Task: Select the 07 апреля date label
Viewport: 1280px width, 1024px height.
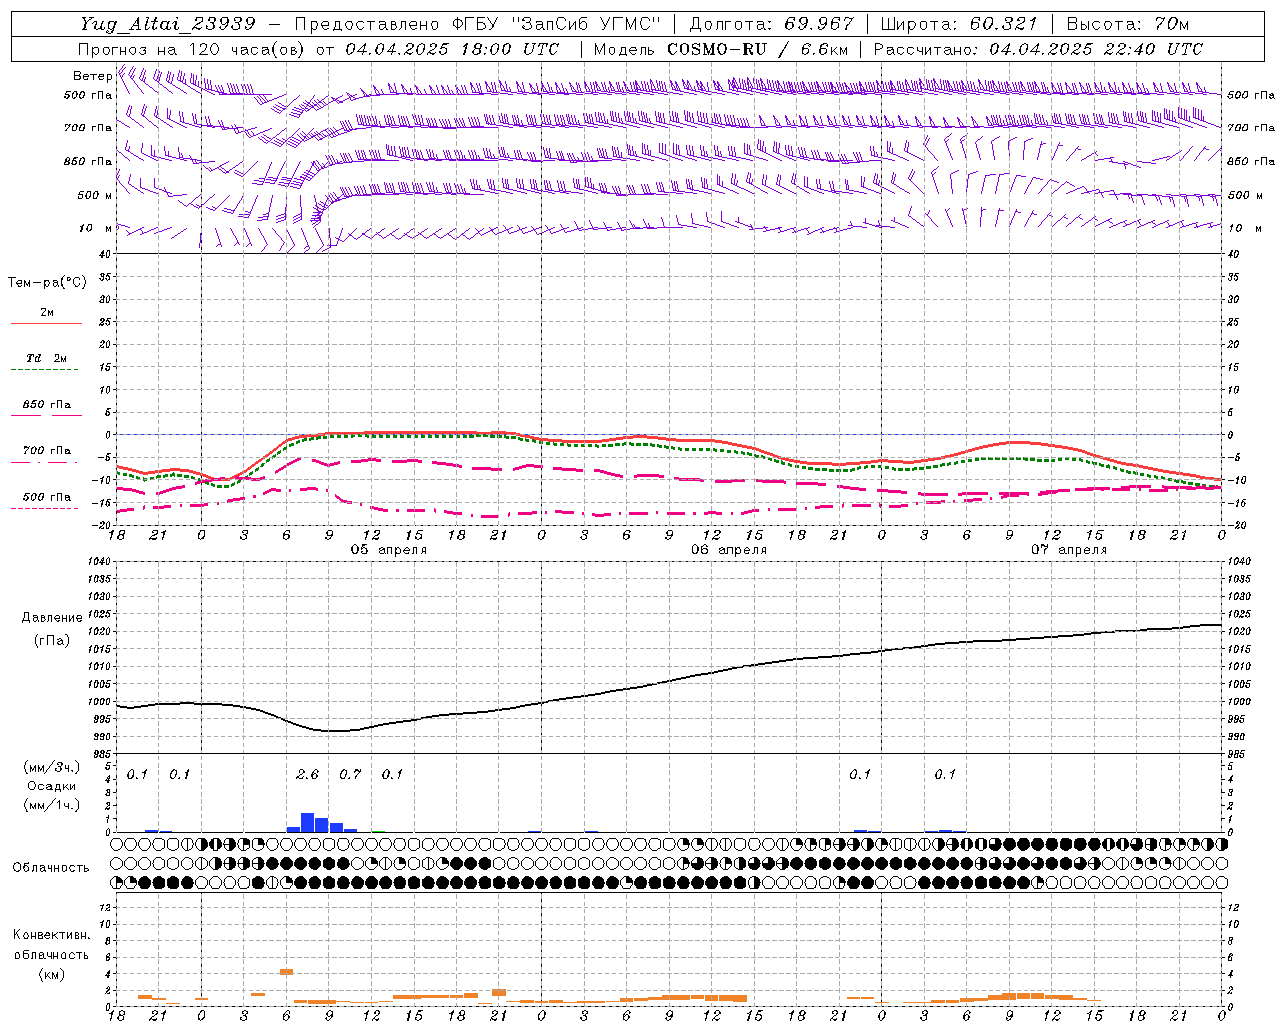Action: (x=1069, y=550)
